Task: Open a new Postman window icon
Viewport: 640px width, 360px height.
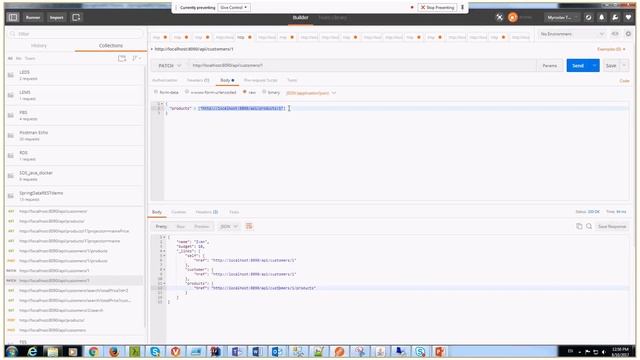Action: coord(76,17)
